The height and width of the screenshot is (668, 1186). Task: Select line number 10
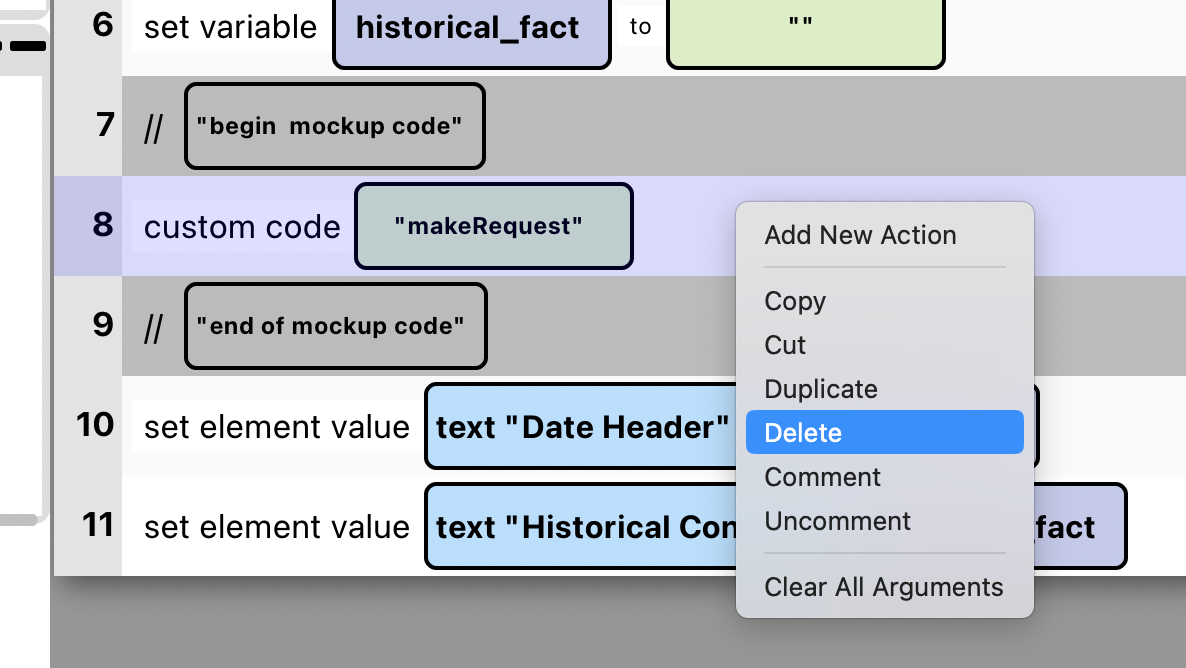coord(95,424)
